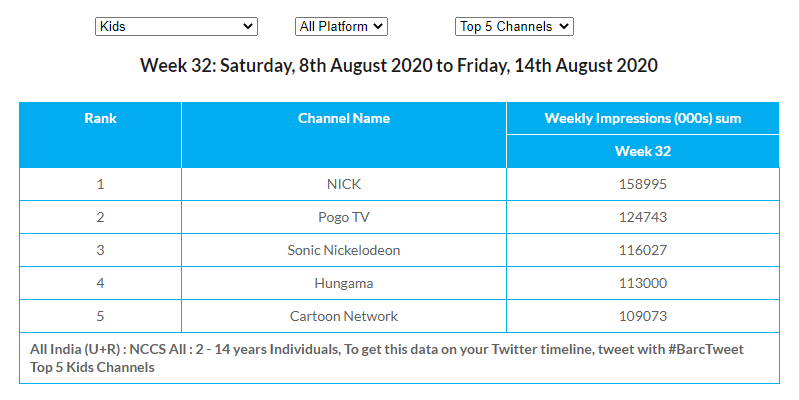Select the Pogo TV channel name
The height and width of the screenshot is (400, 800).
point(344,217)
